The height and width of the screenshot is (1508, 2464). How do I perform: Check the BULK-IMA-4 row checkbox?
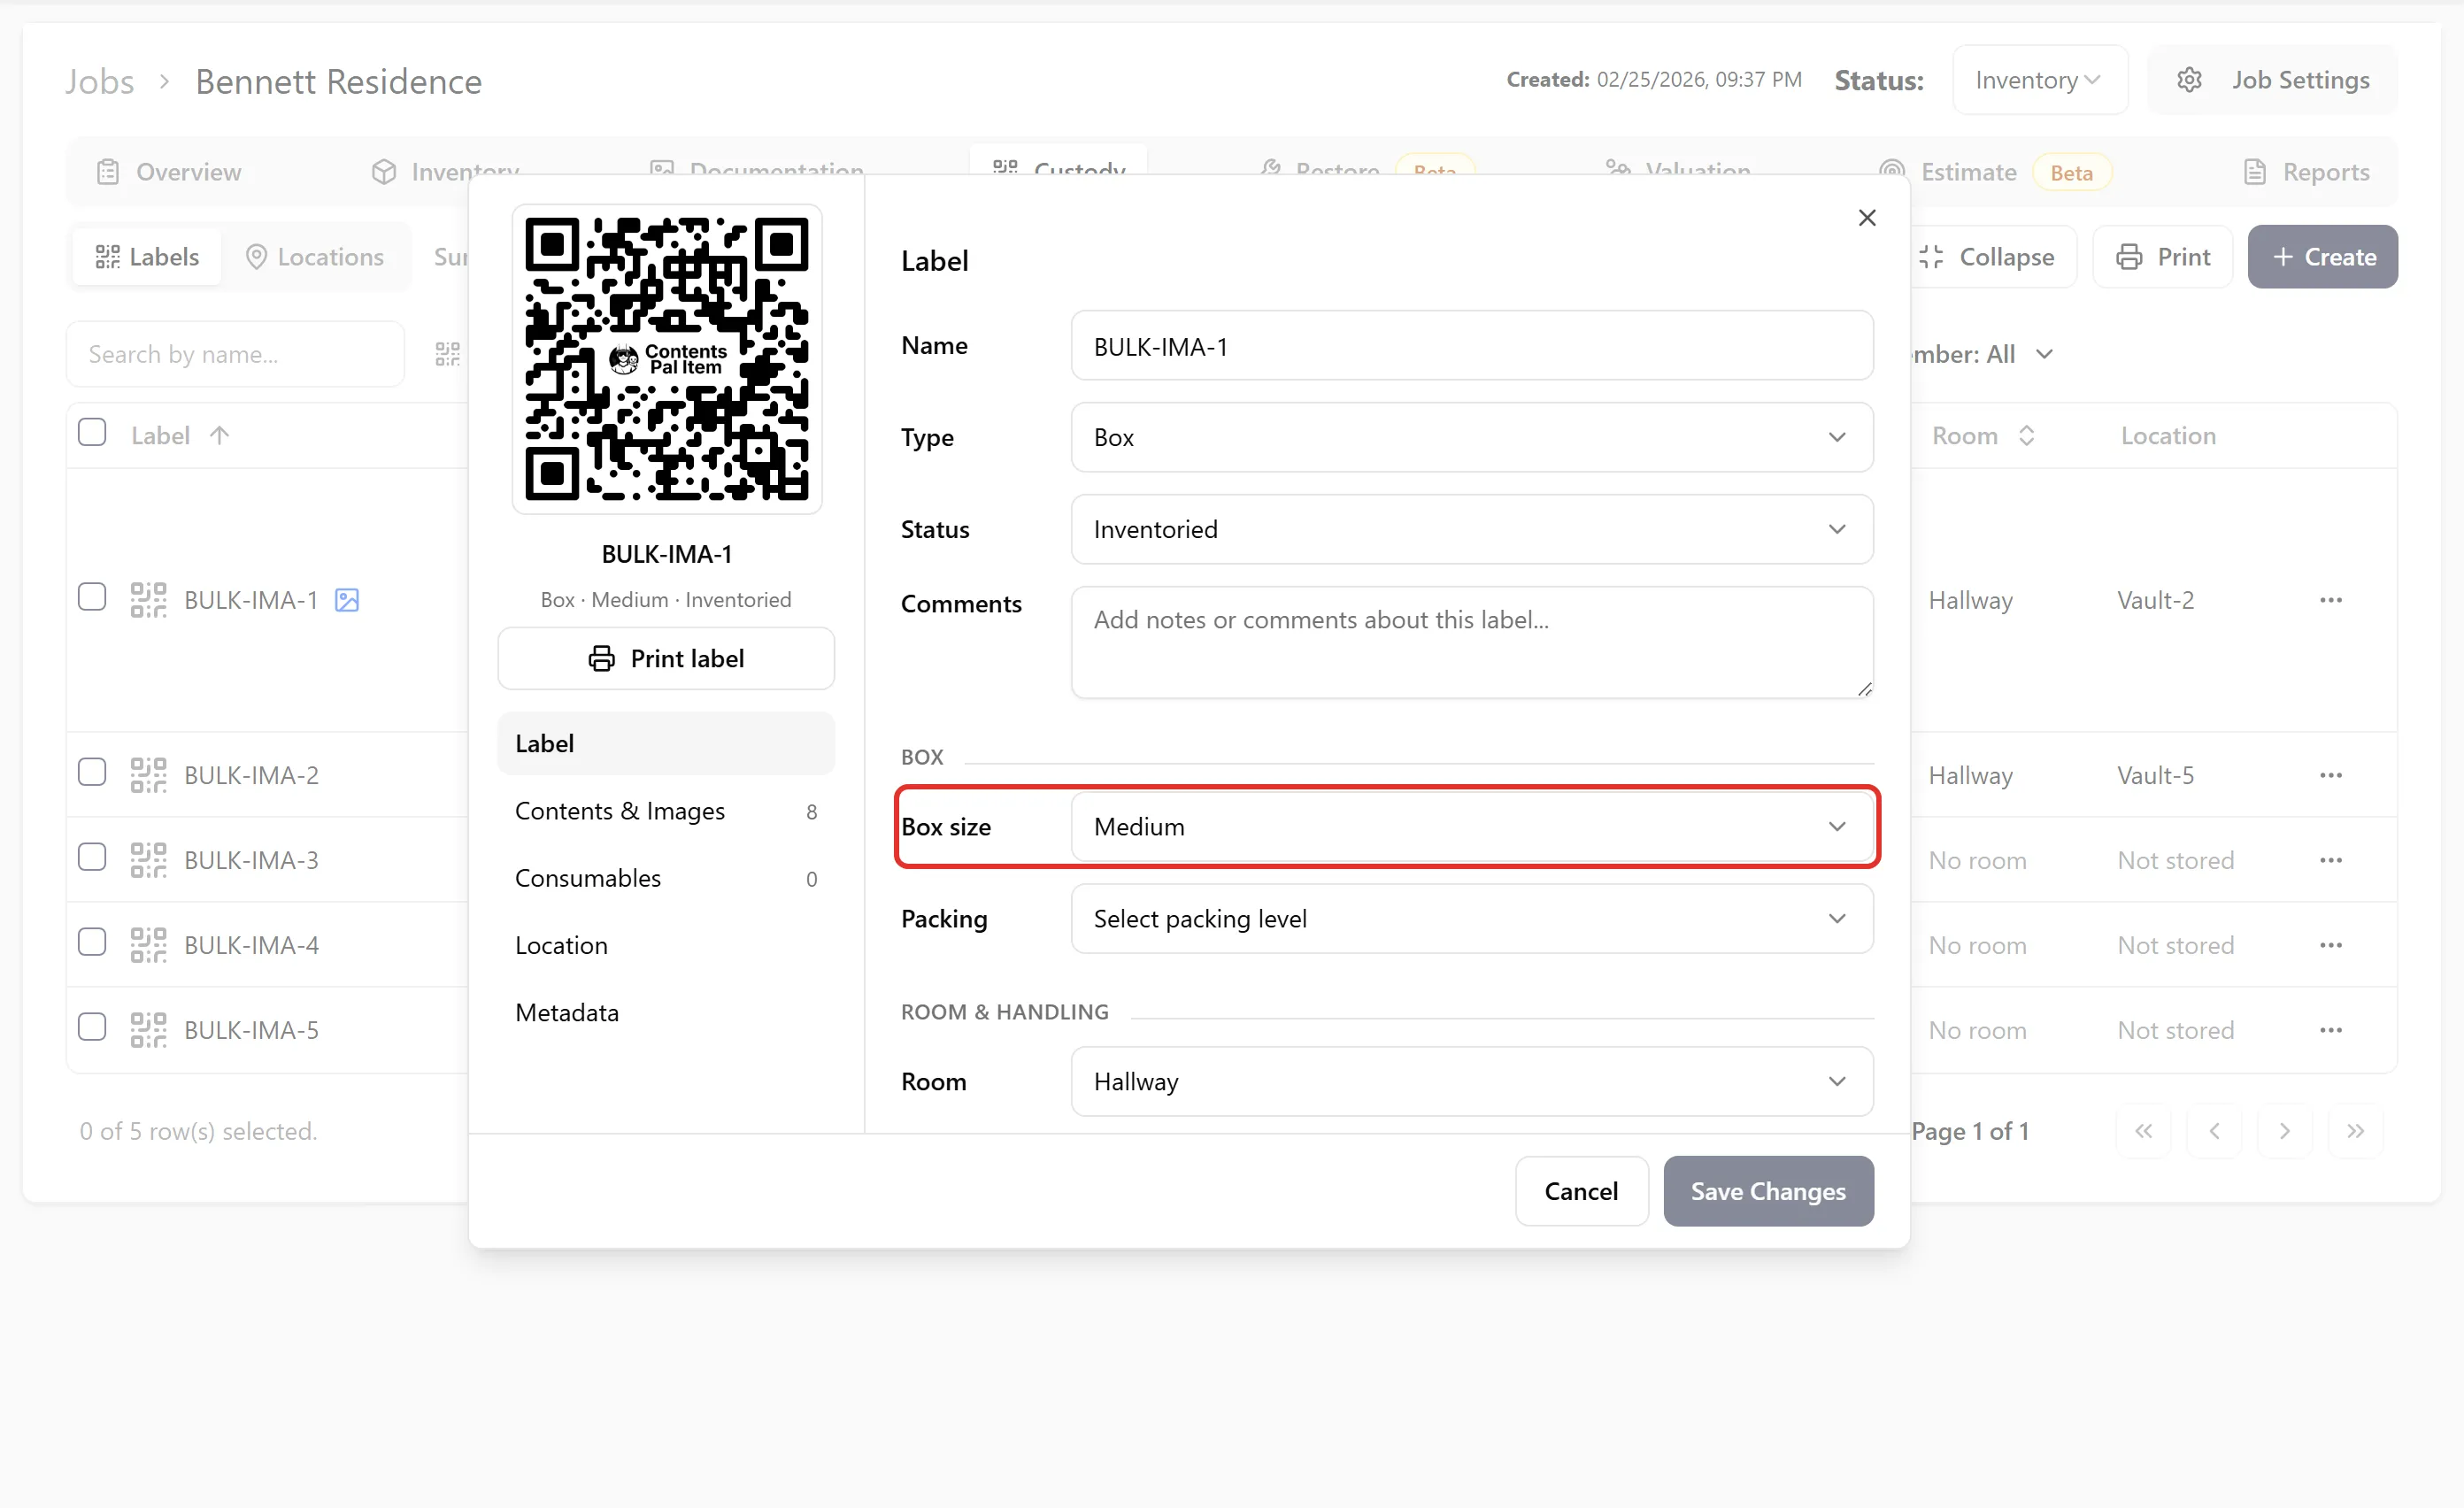(92, 942)
